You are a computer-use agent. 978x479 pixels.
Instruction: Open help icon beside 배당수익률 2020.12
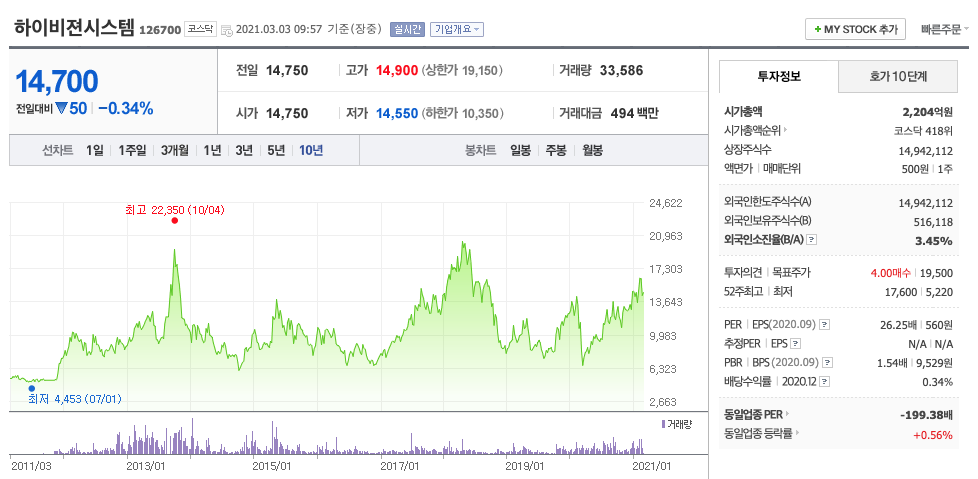click(825, 382)
